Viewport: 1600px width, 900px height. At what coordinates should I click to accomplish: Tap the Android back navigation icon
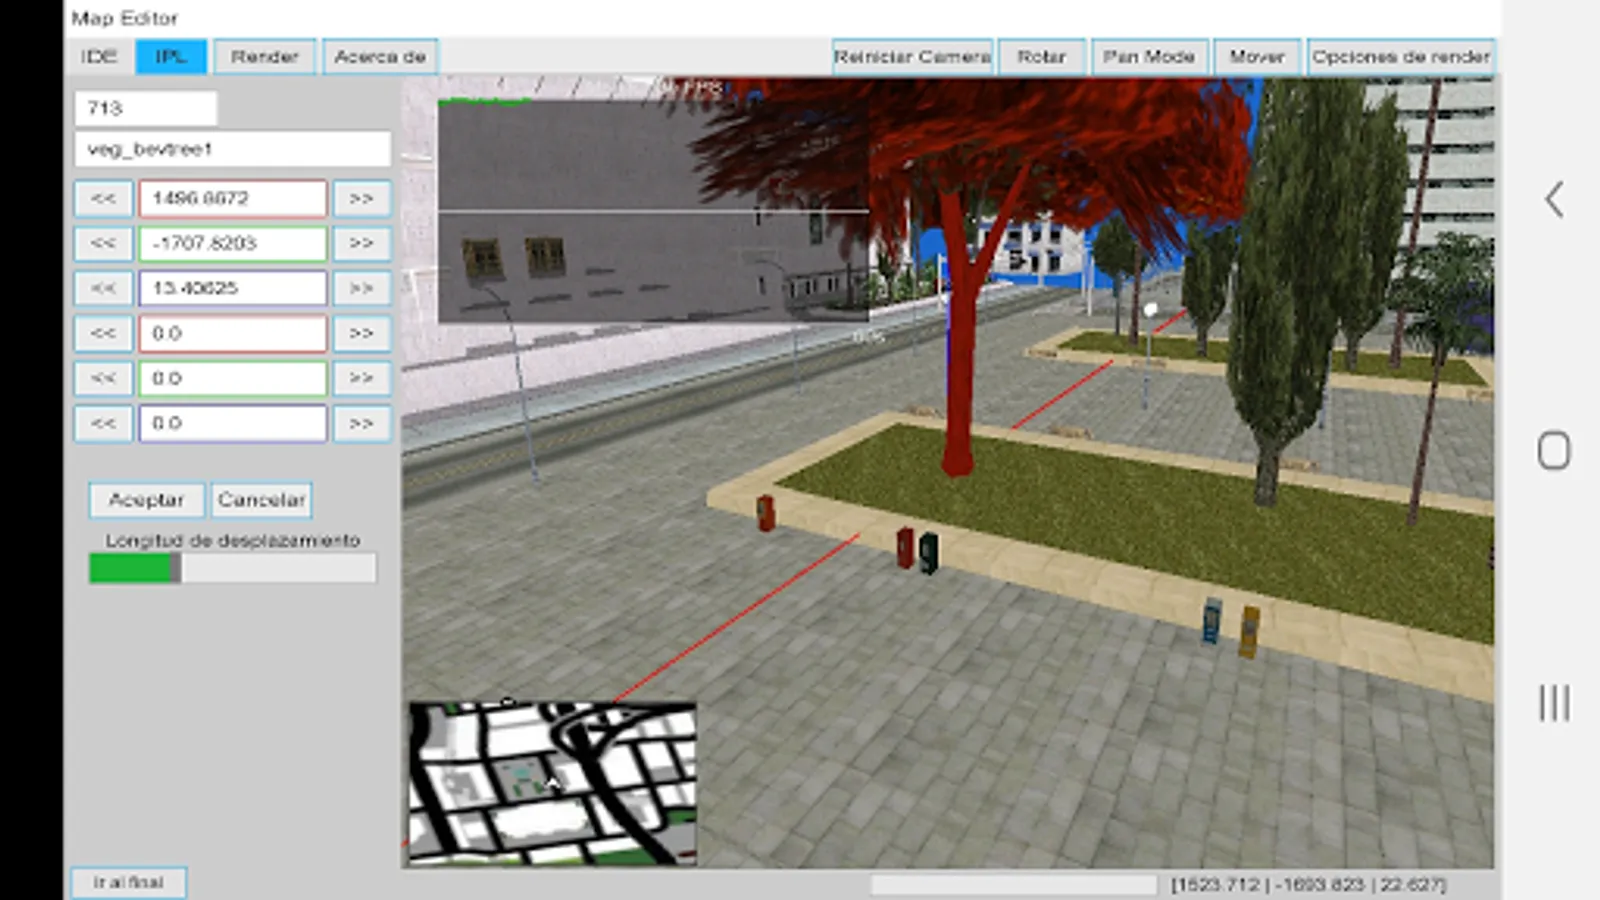pyautogui.click(x=1553, y=200)
